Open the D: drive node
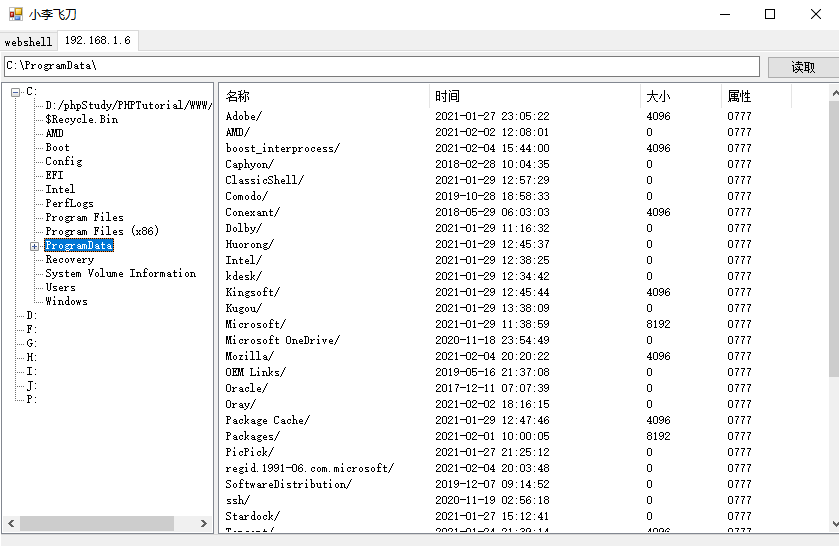Viewport: 839px width, 546px height. [32, 315]
